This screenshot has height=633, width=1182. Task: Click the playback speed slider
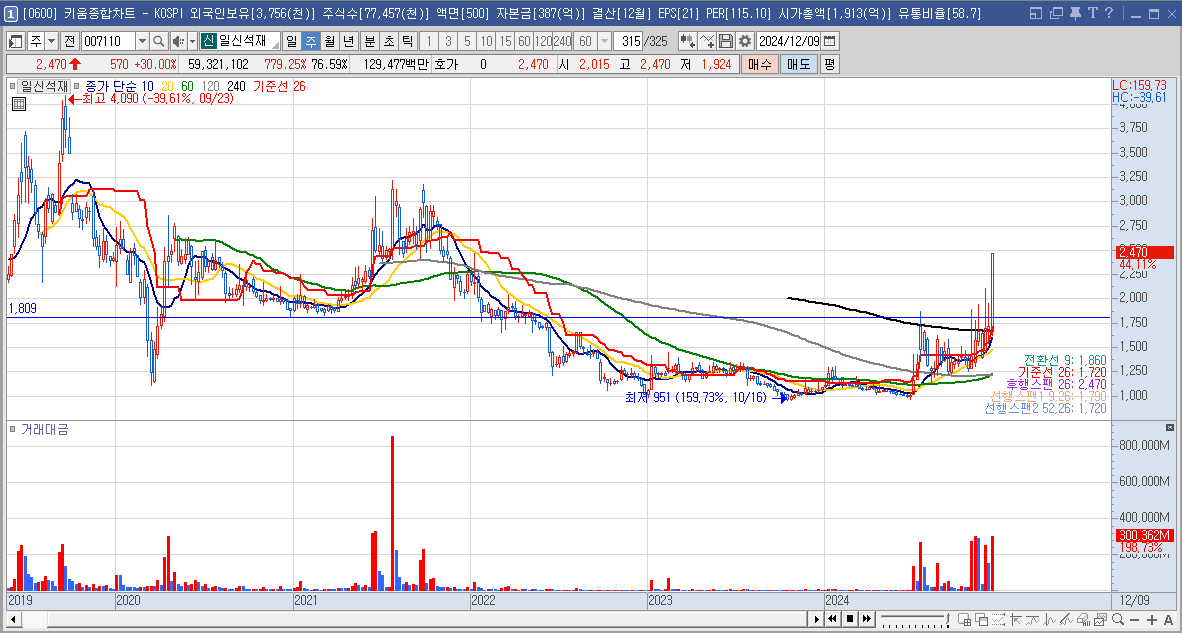coord(914,619)
